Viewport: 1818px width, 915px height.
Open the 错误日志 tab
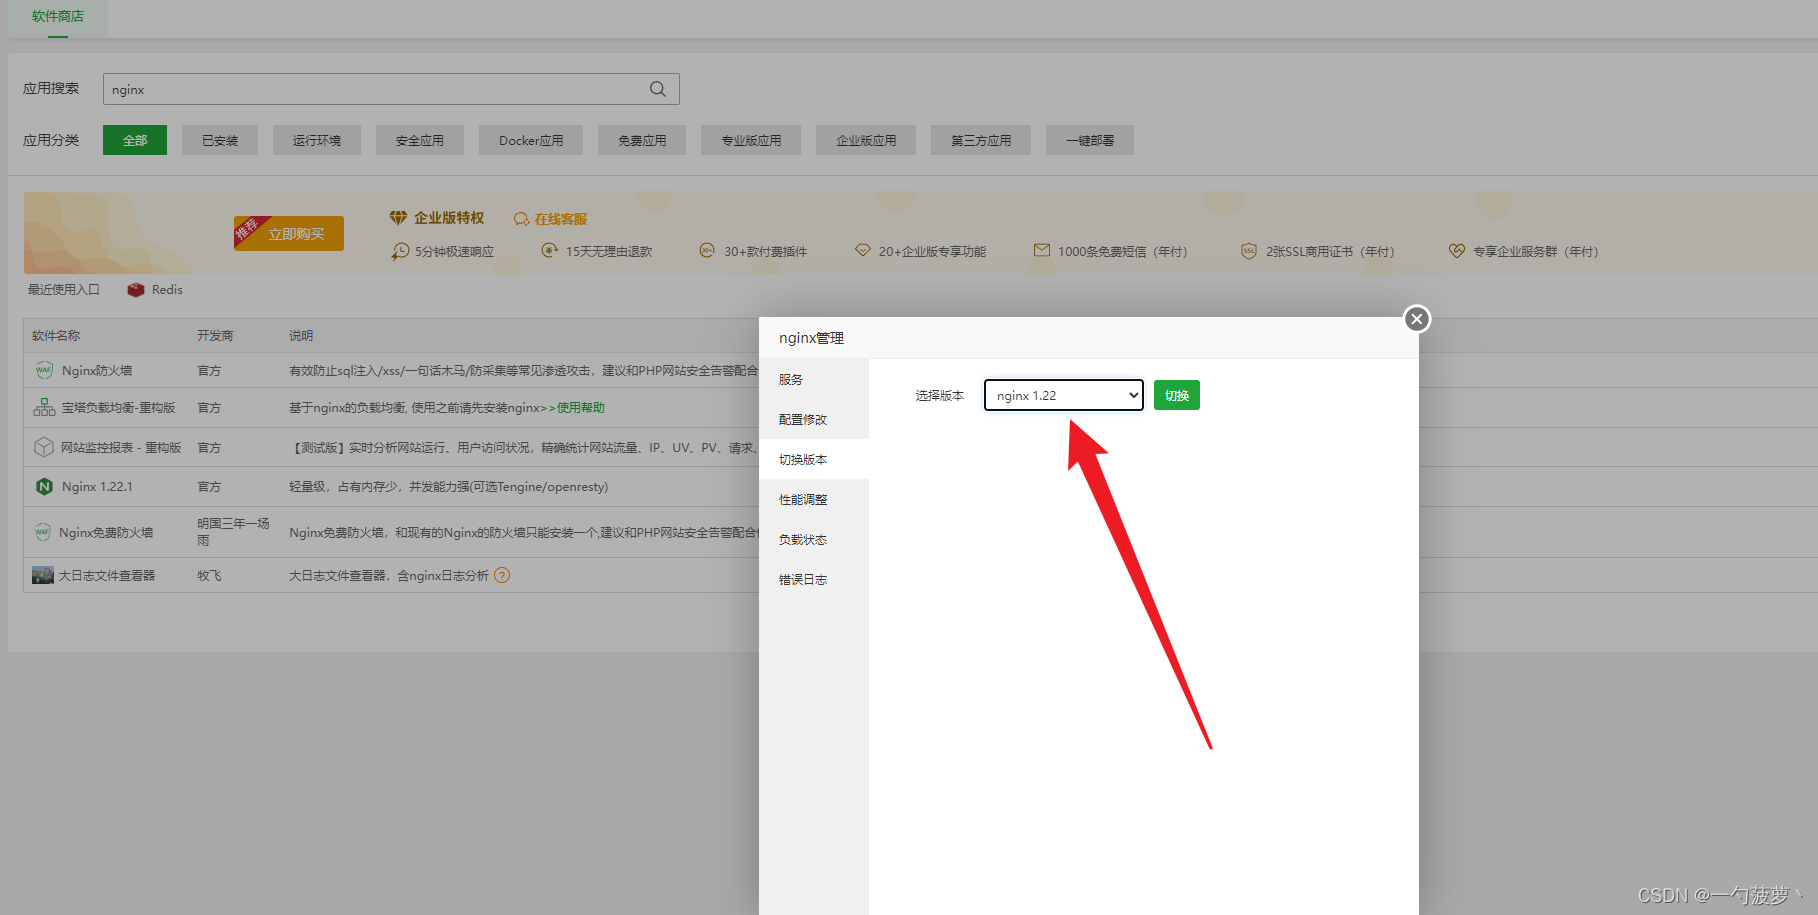pos(814,579)
